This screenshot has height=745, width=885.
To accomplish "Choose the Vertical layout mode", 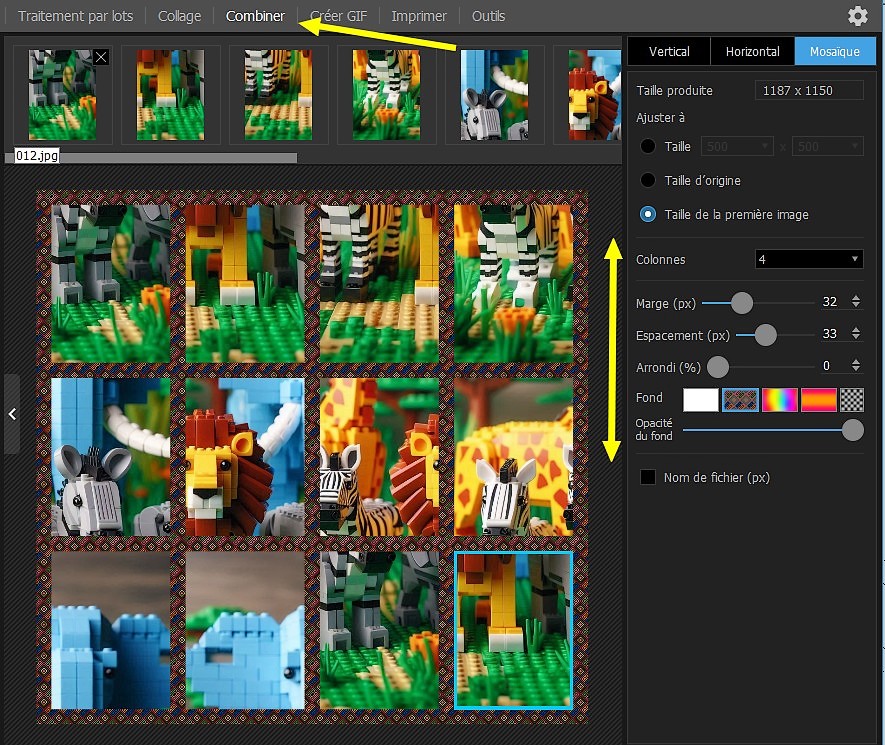I will pos(669,51).
